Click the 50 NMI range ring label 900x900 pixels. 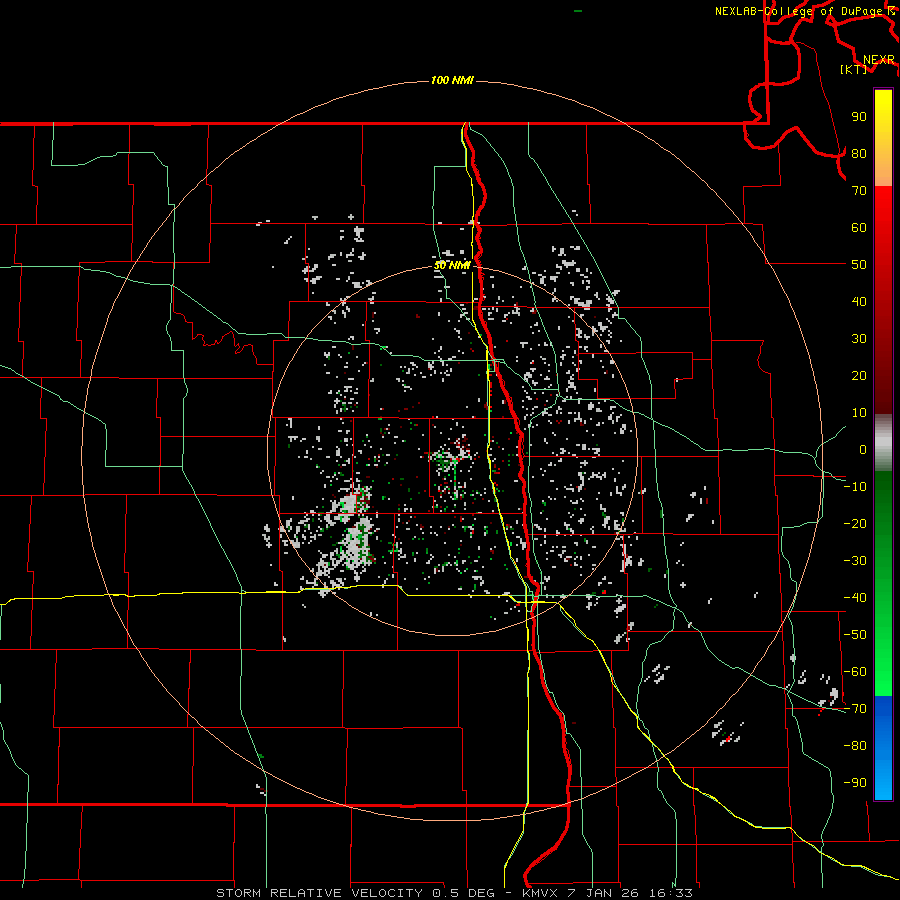point(452,265)
